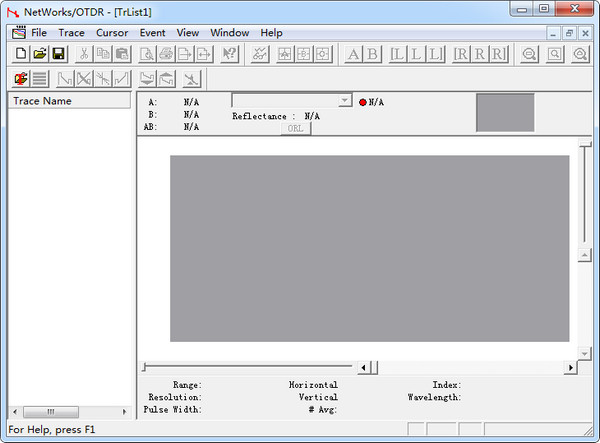Click the up-arrow trace icon
Image resolution: width=600 pixels, height=443 pixels.
pyautogui.click(x=166, y=79)
